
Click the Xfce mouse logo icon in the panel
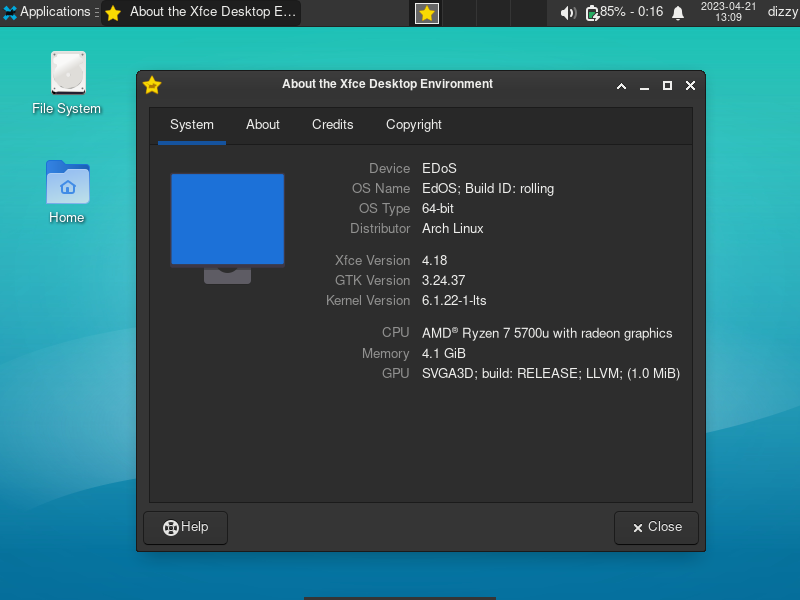(x=10, y=12)
